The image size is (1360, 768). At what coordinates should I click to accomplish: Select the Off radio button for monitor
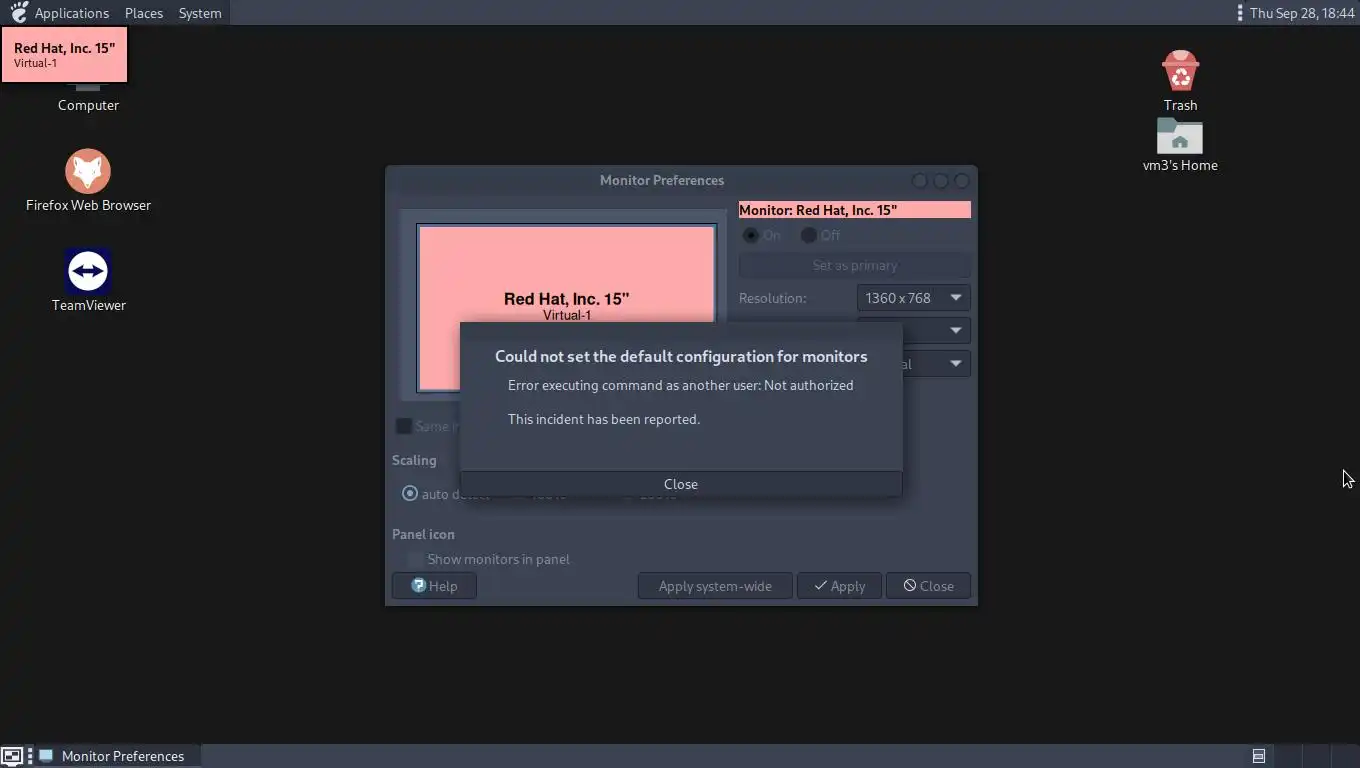[x=809, y=235]
